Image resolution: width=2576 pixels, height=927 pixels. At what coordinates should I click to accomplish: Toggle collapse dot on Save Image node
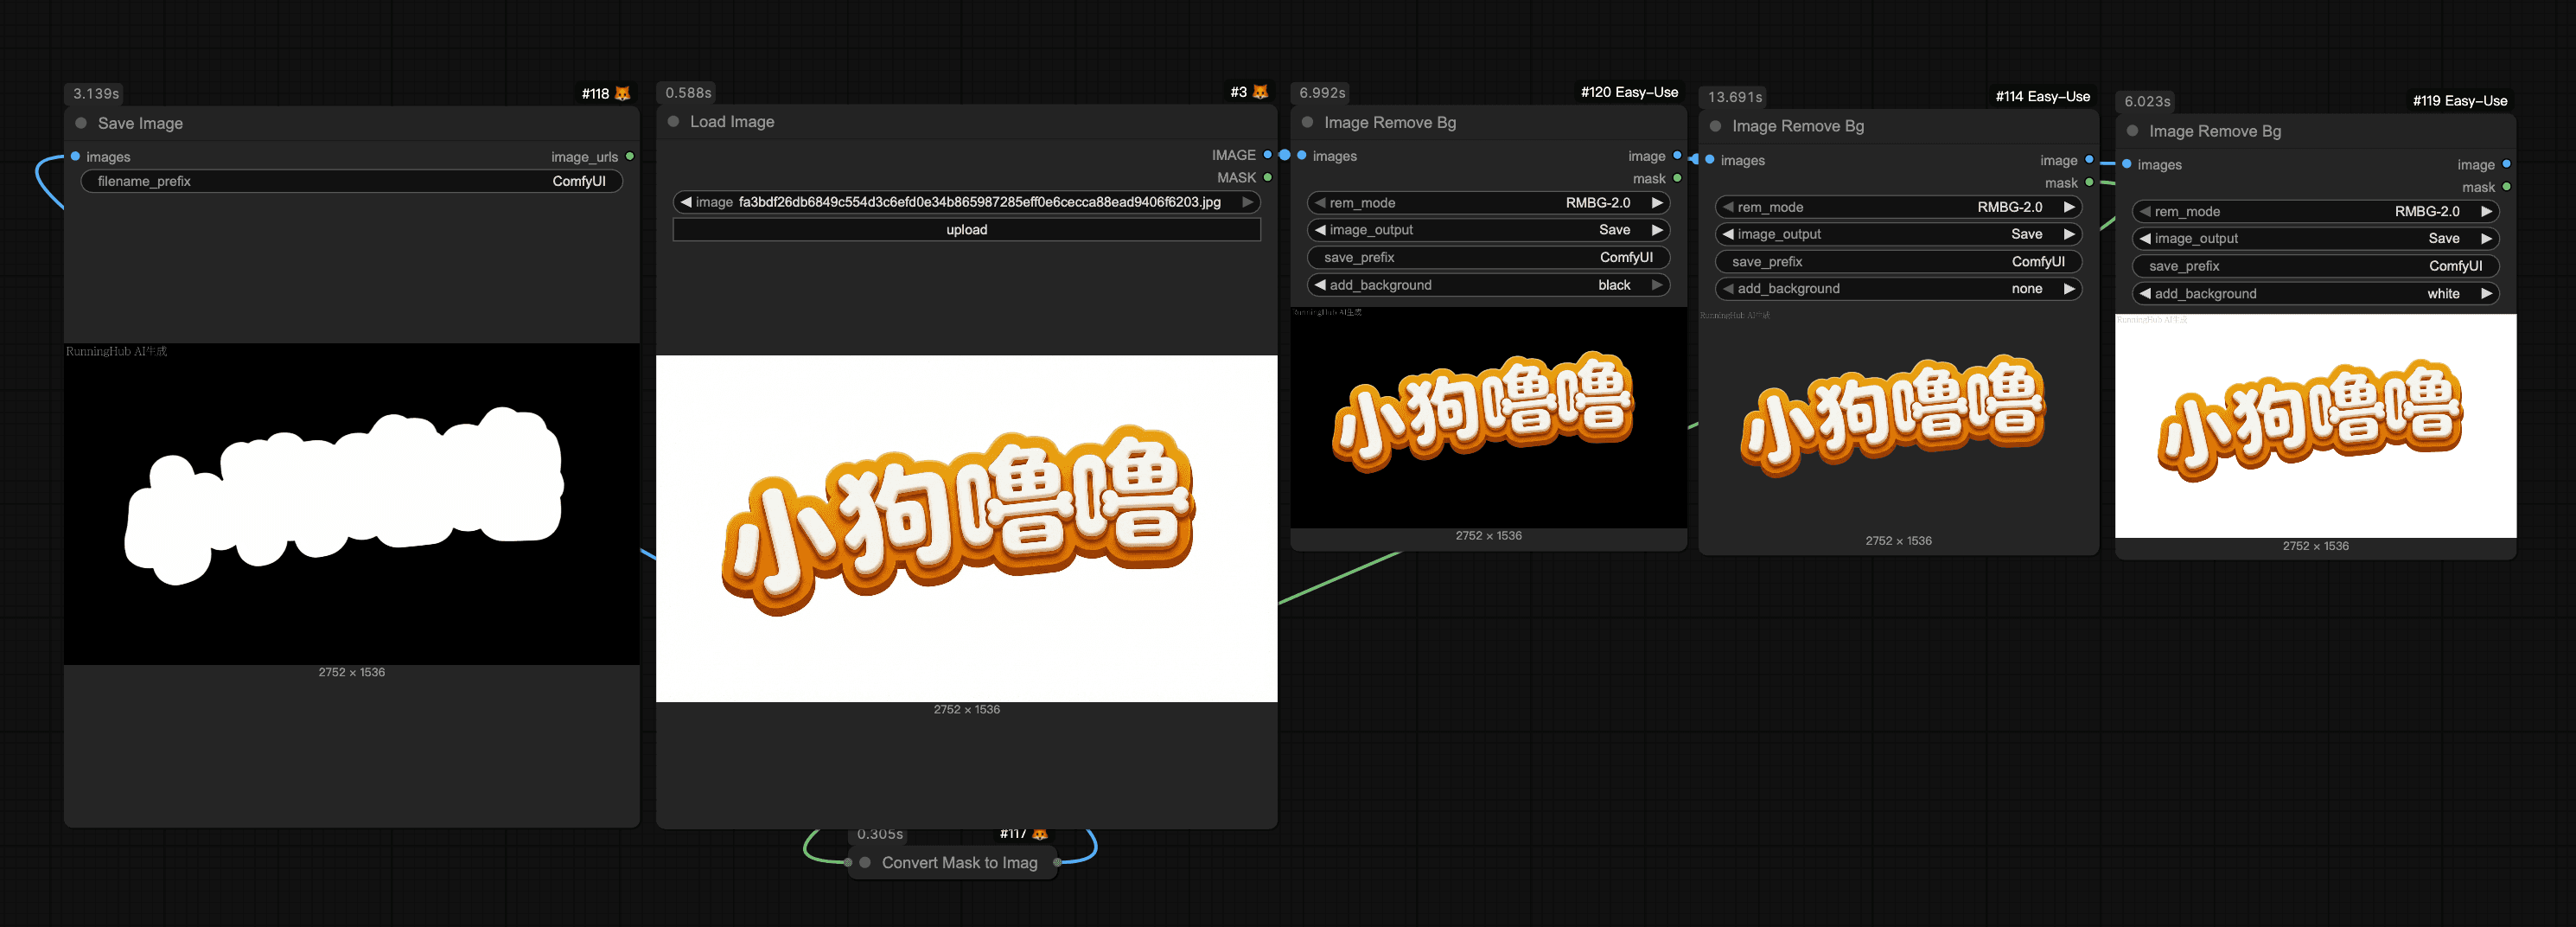[x=81, y=123]
